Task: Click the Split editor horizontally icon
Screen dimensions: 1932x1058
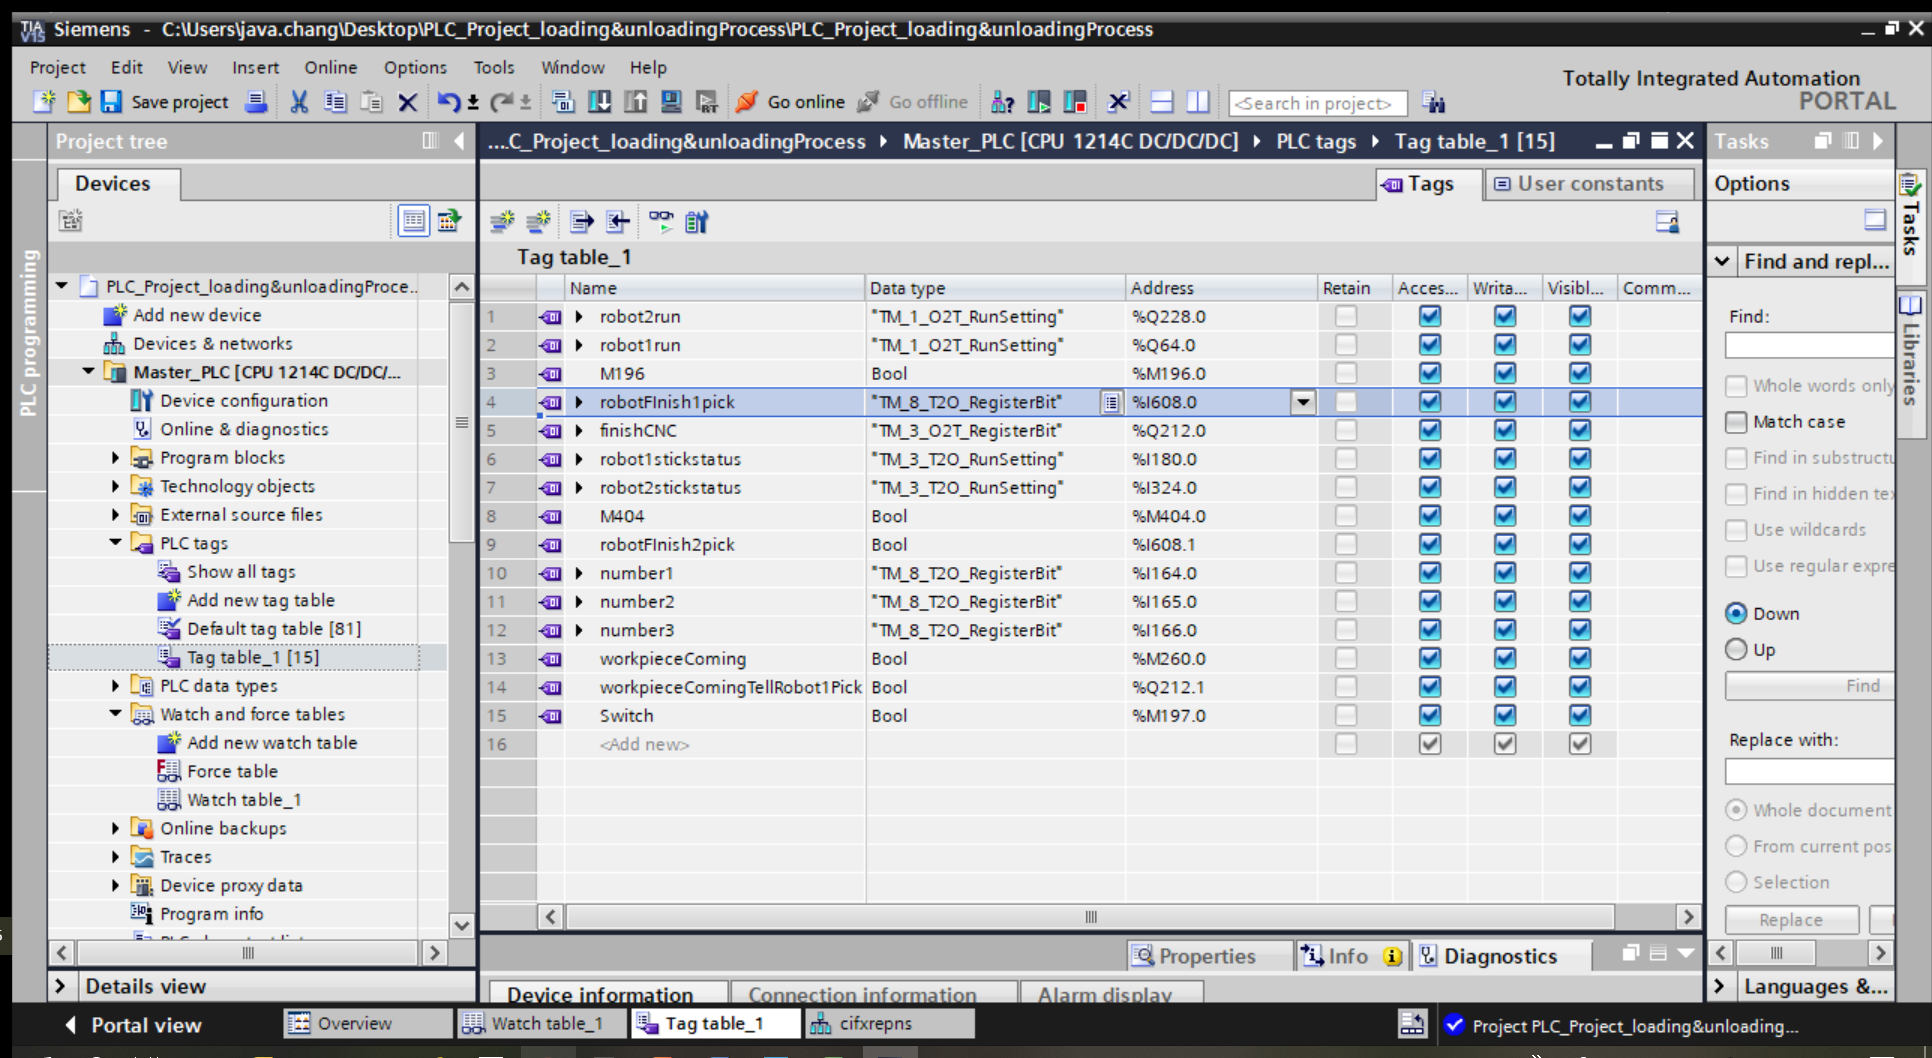Action: pyautogui.click(x=1161, y=102)
